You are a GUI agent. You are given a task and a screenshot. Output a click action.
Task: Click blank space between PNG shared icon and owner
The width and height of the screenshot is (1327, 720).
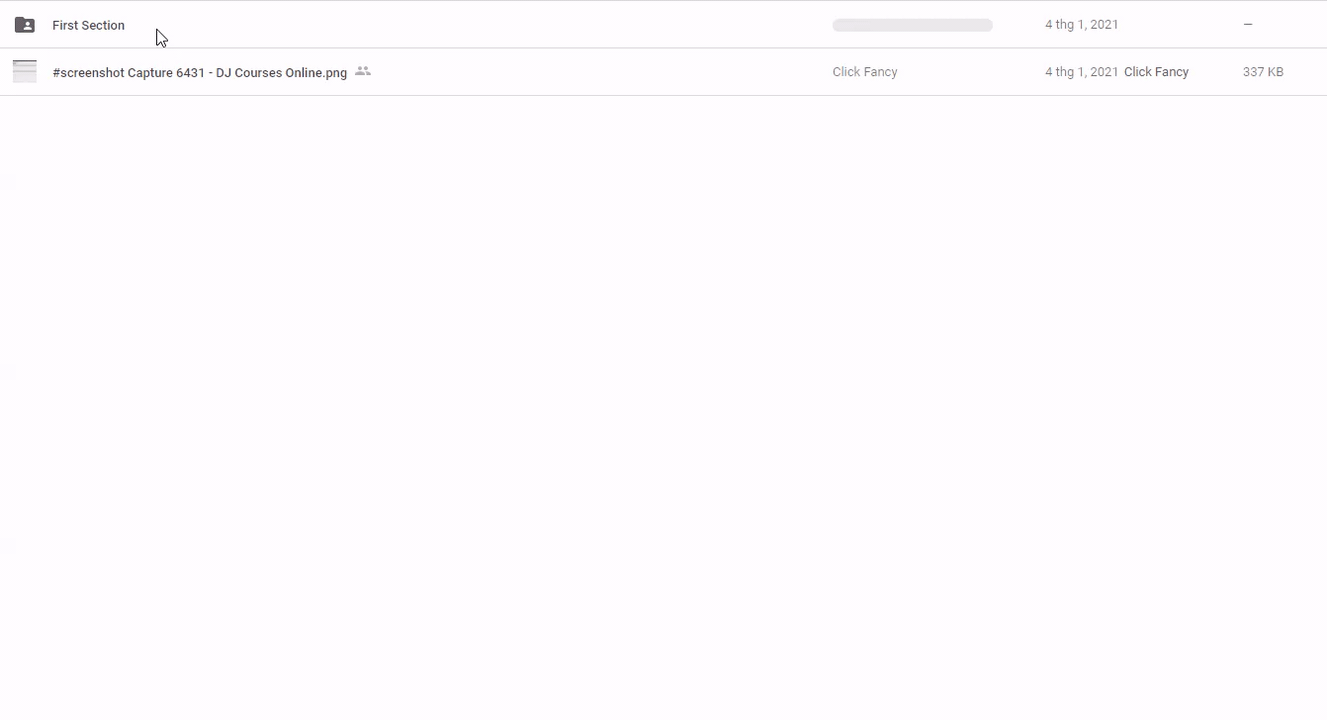(600, 72)
